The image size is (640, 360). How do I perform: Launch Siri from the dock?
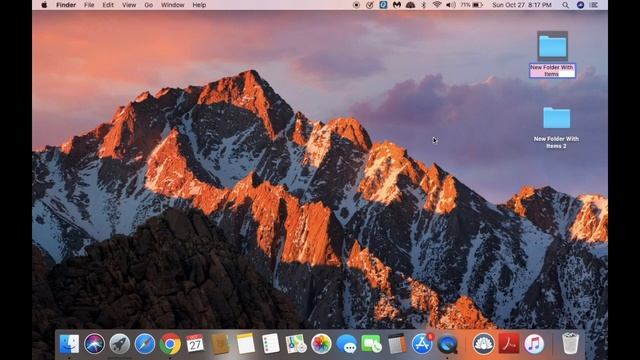point(94,344)
